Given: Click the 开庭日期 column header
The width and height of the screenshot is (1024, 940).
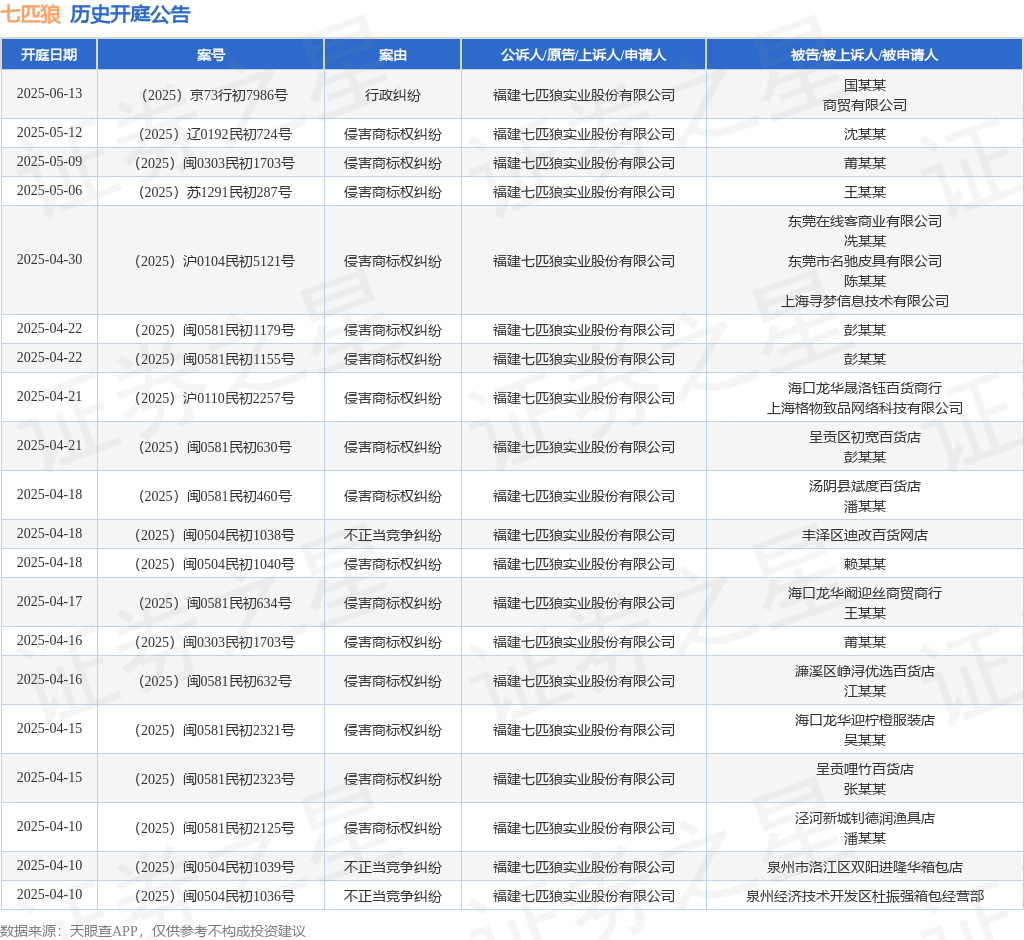Looking at the screenshot, I should pyautogui.click(x=49, y=55).
